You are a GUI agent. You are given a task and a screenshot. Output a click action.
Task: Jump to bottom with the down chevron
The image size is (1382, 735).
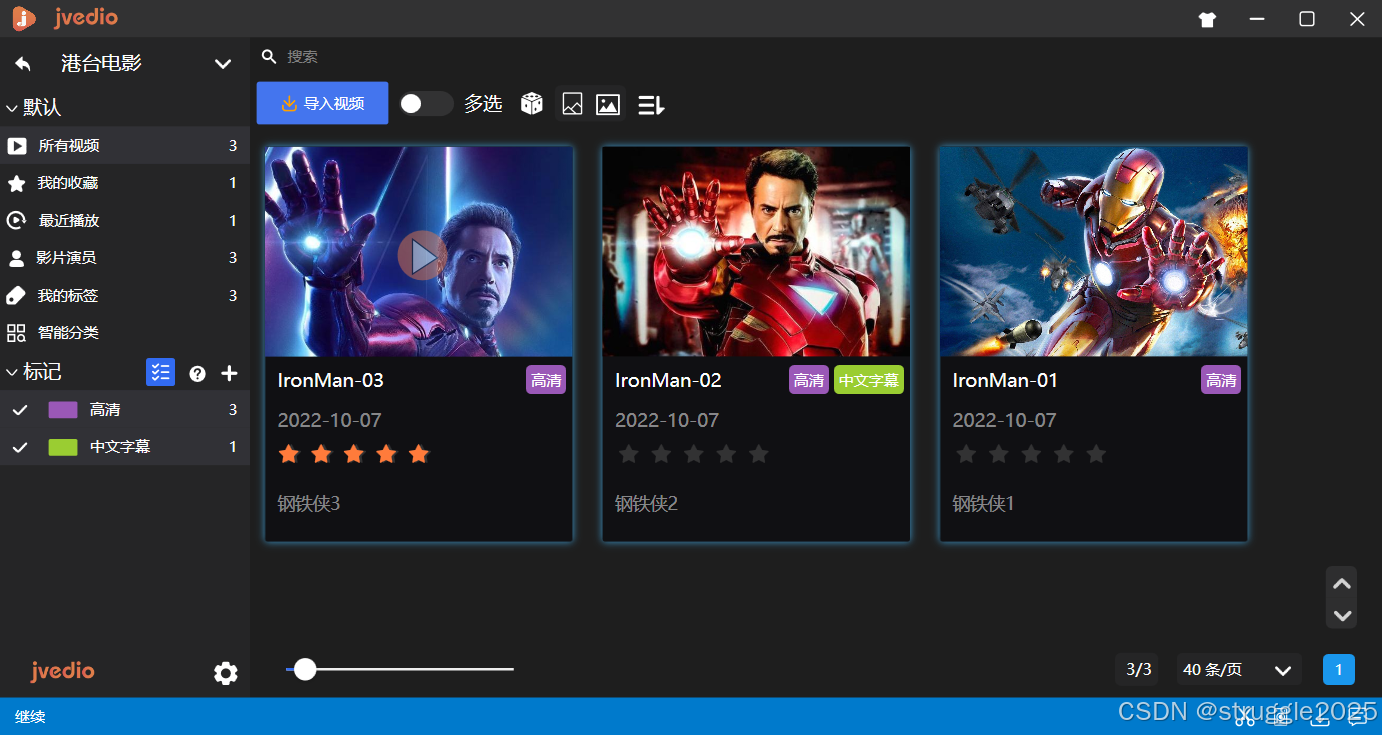click(1342, 616)
